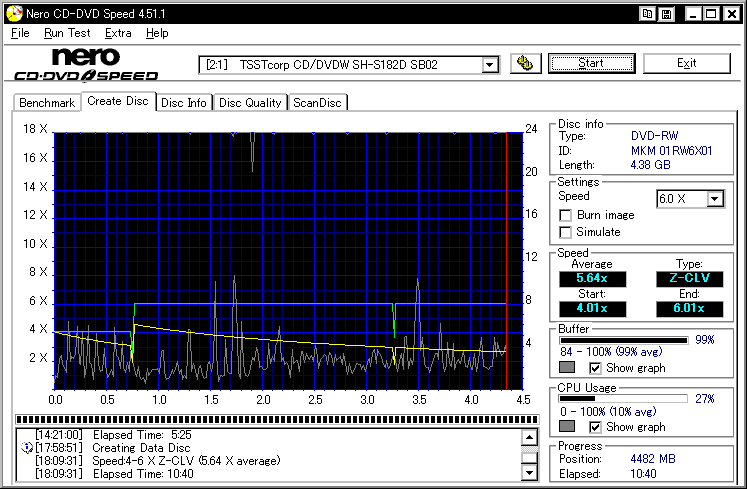Click the 99% buffer percentage
747x489 pixels.
(x=705, y=340)
